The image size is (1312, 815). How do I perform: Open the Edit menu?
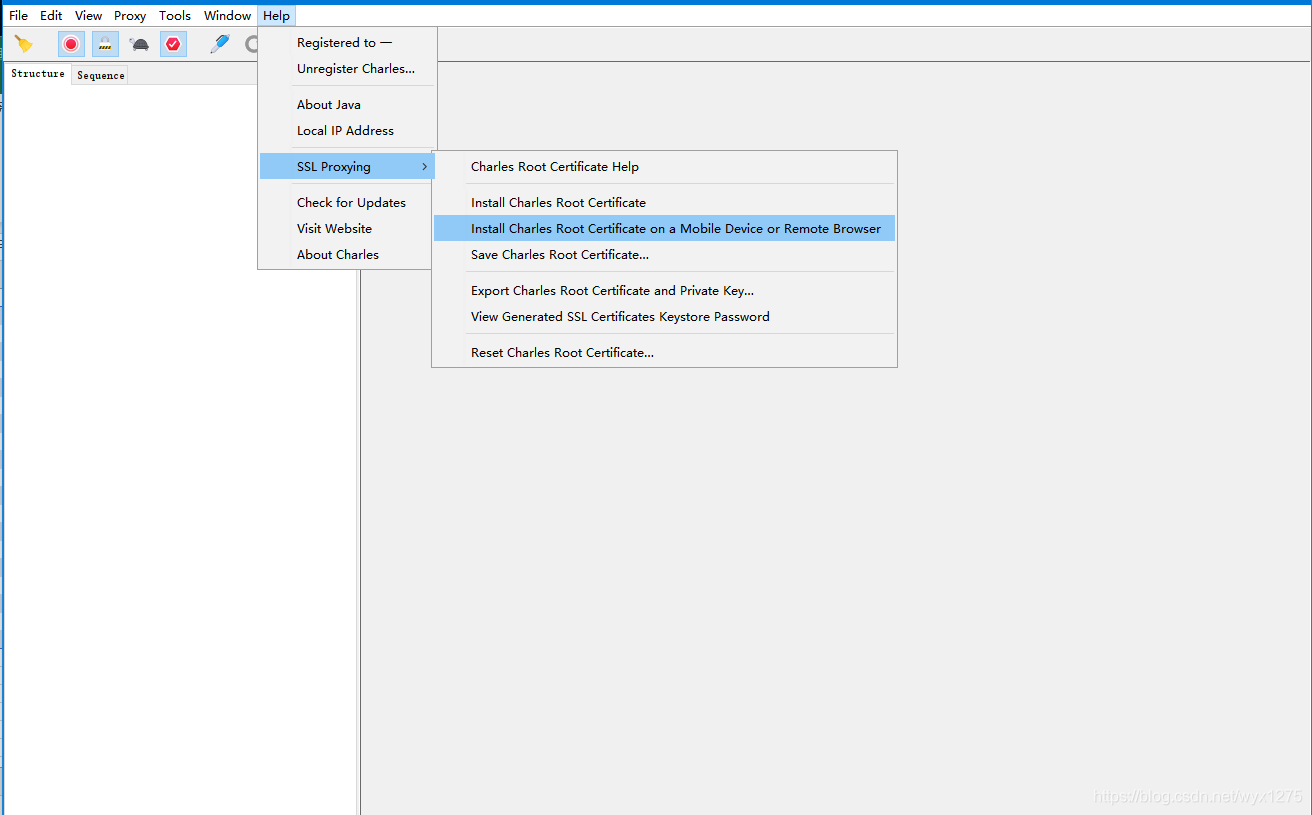(x=51, y=16)
